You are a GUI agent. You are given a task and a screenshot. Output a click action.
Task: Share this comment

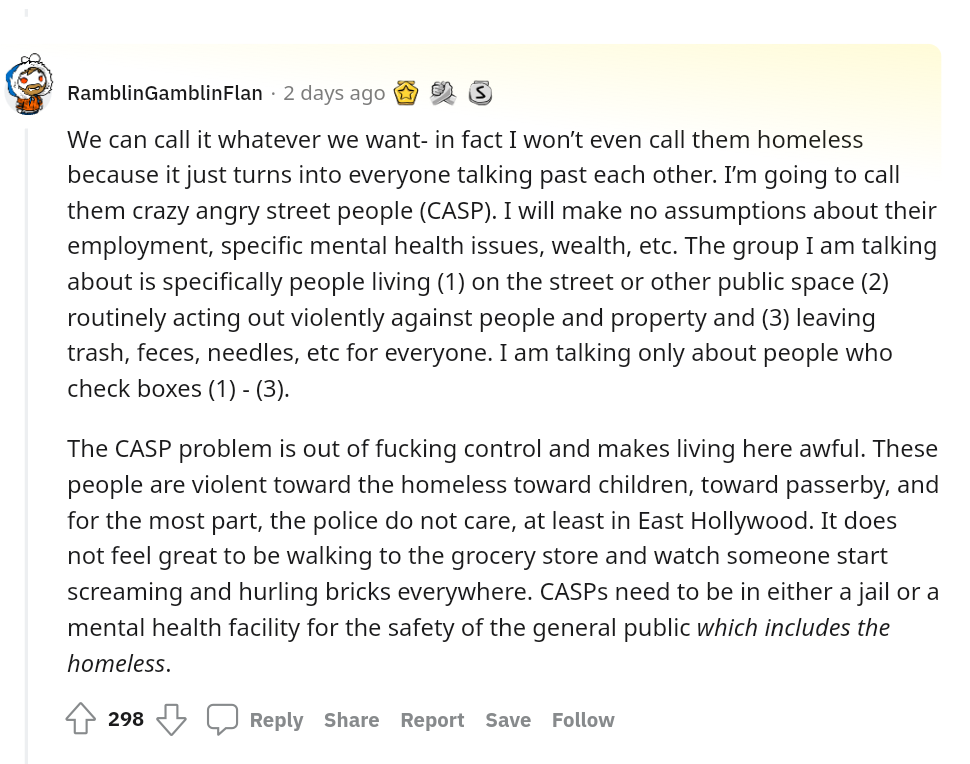(351, 720)
